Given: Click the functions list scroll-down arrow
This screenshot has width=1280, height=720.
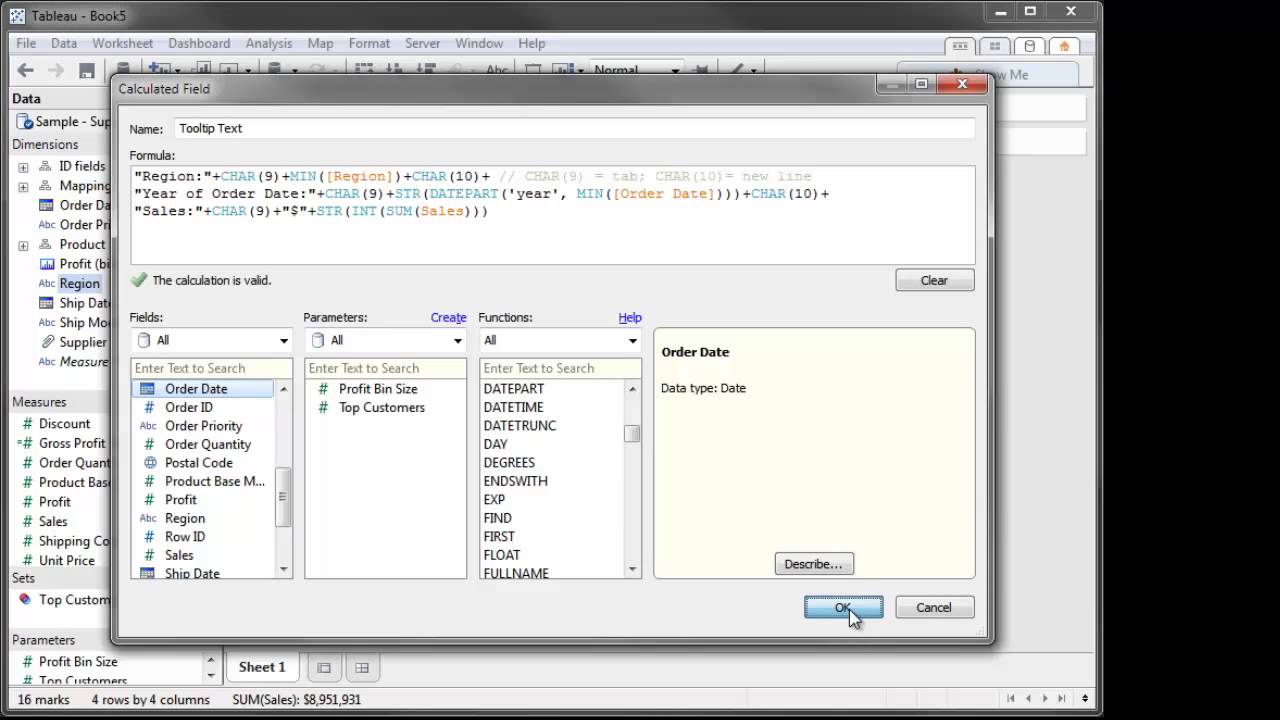Looking at the screenshot, I should click(x=632, y=569).
